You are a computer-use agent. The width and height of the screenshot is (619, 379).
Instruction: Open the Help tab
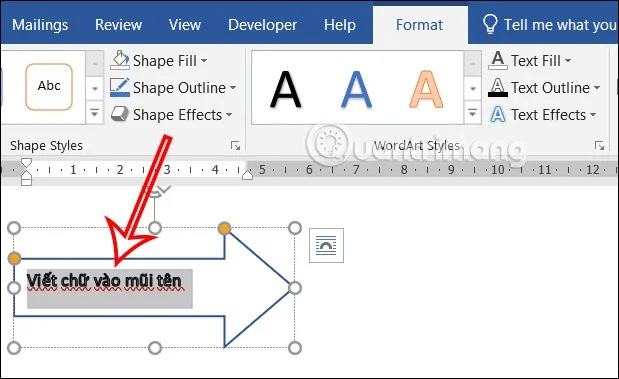click(x=340, y=25)
